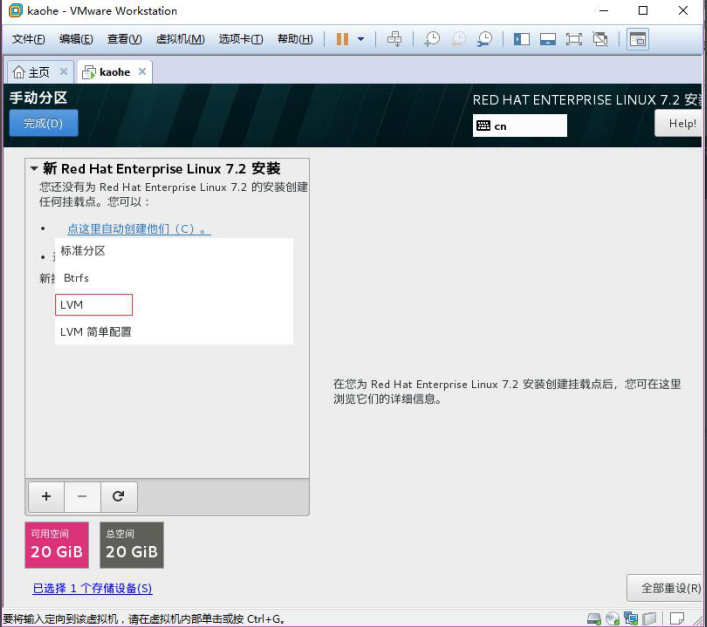Click the network adapter status icon

click(631, 618)
